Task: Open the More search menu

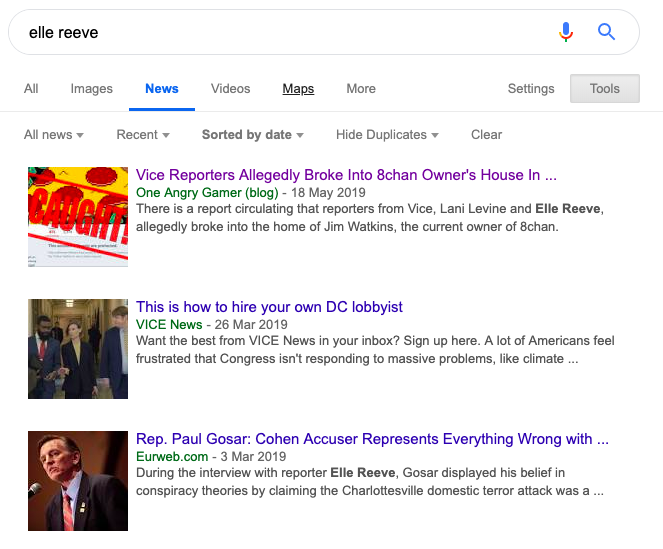Action: [361, 89]
